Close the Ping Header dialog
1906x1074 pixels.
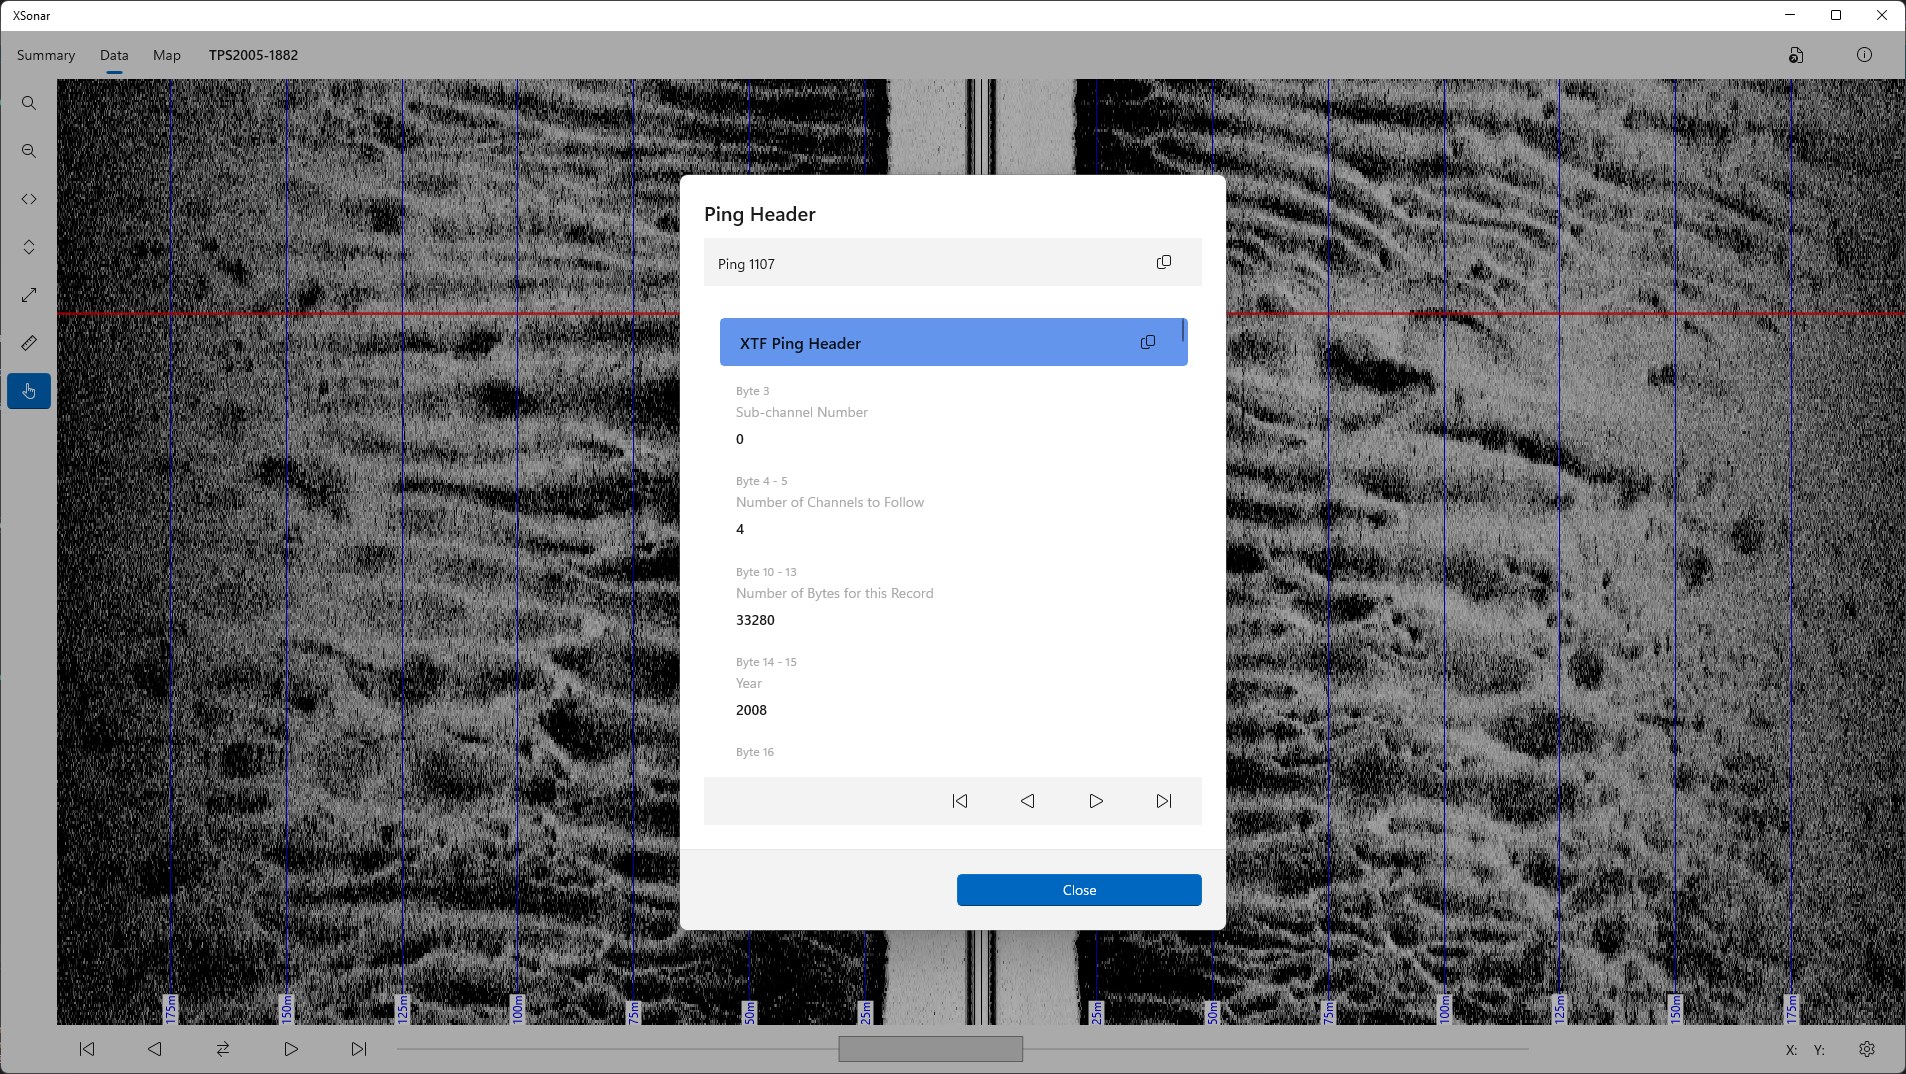point(1079,890)
